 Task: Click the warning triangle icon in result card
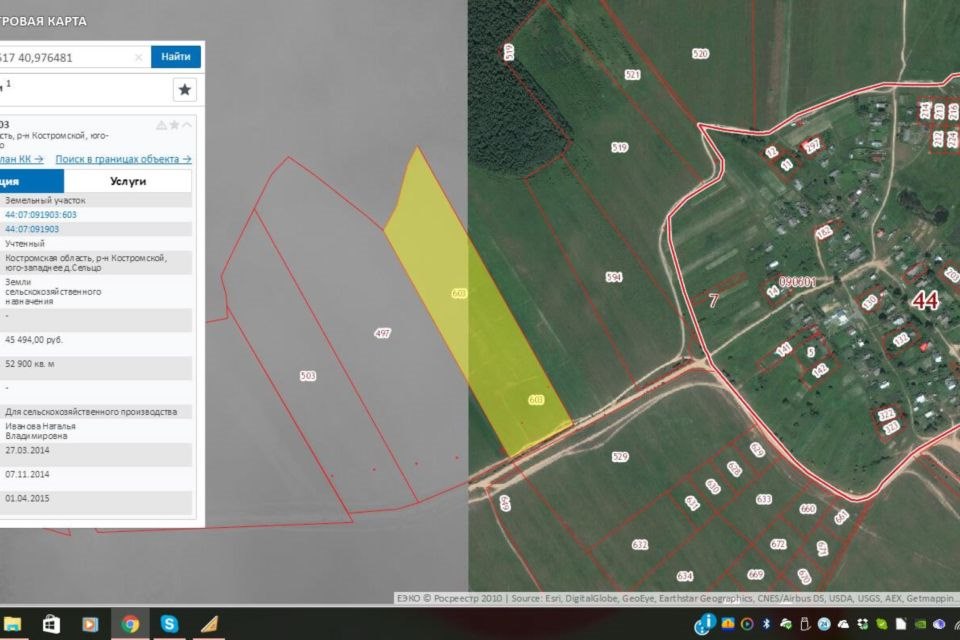click(160, 125)
